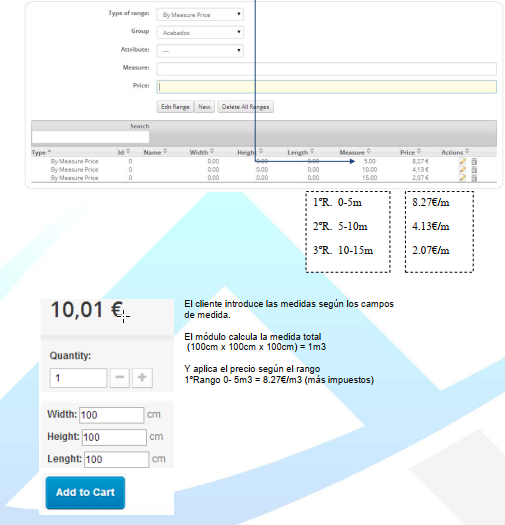Edit the 8,27 € range row
The width and height of the screenshot is (505, 525).
tap(462, 161)
